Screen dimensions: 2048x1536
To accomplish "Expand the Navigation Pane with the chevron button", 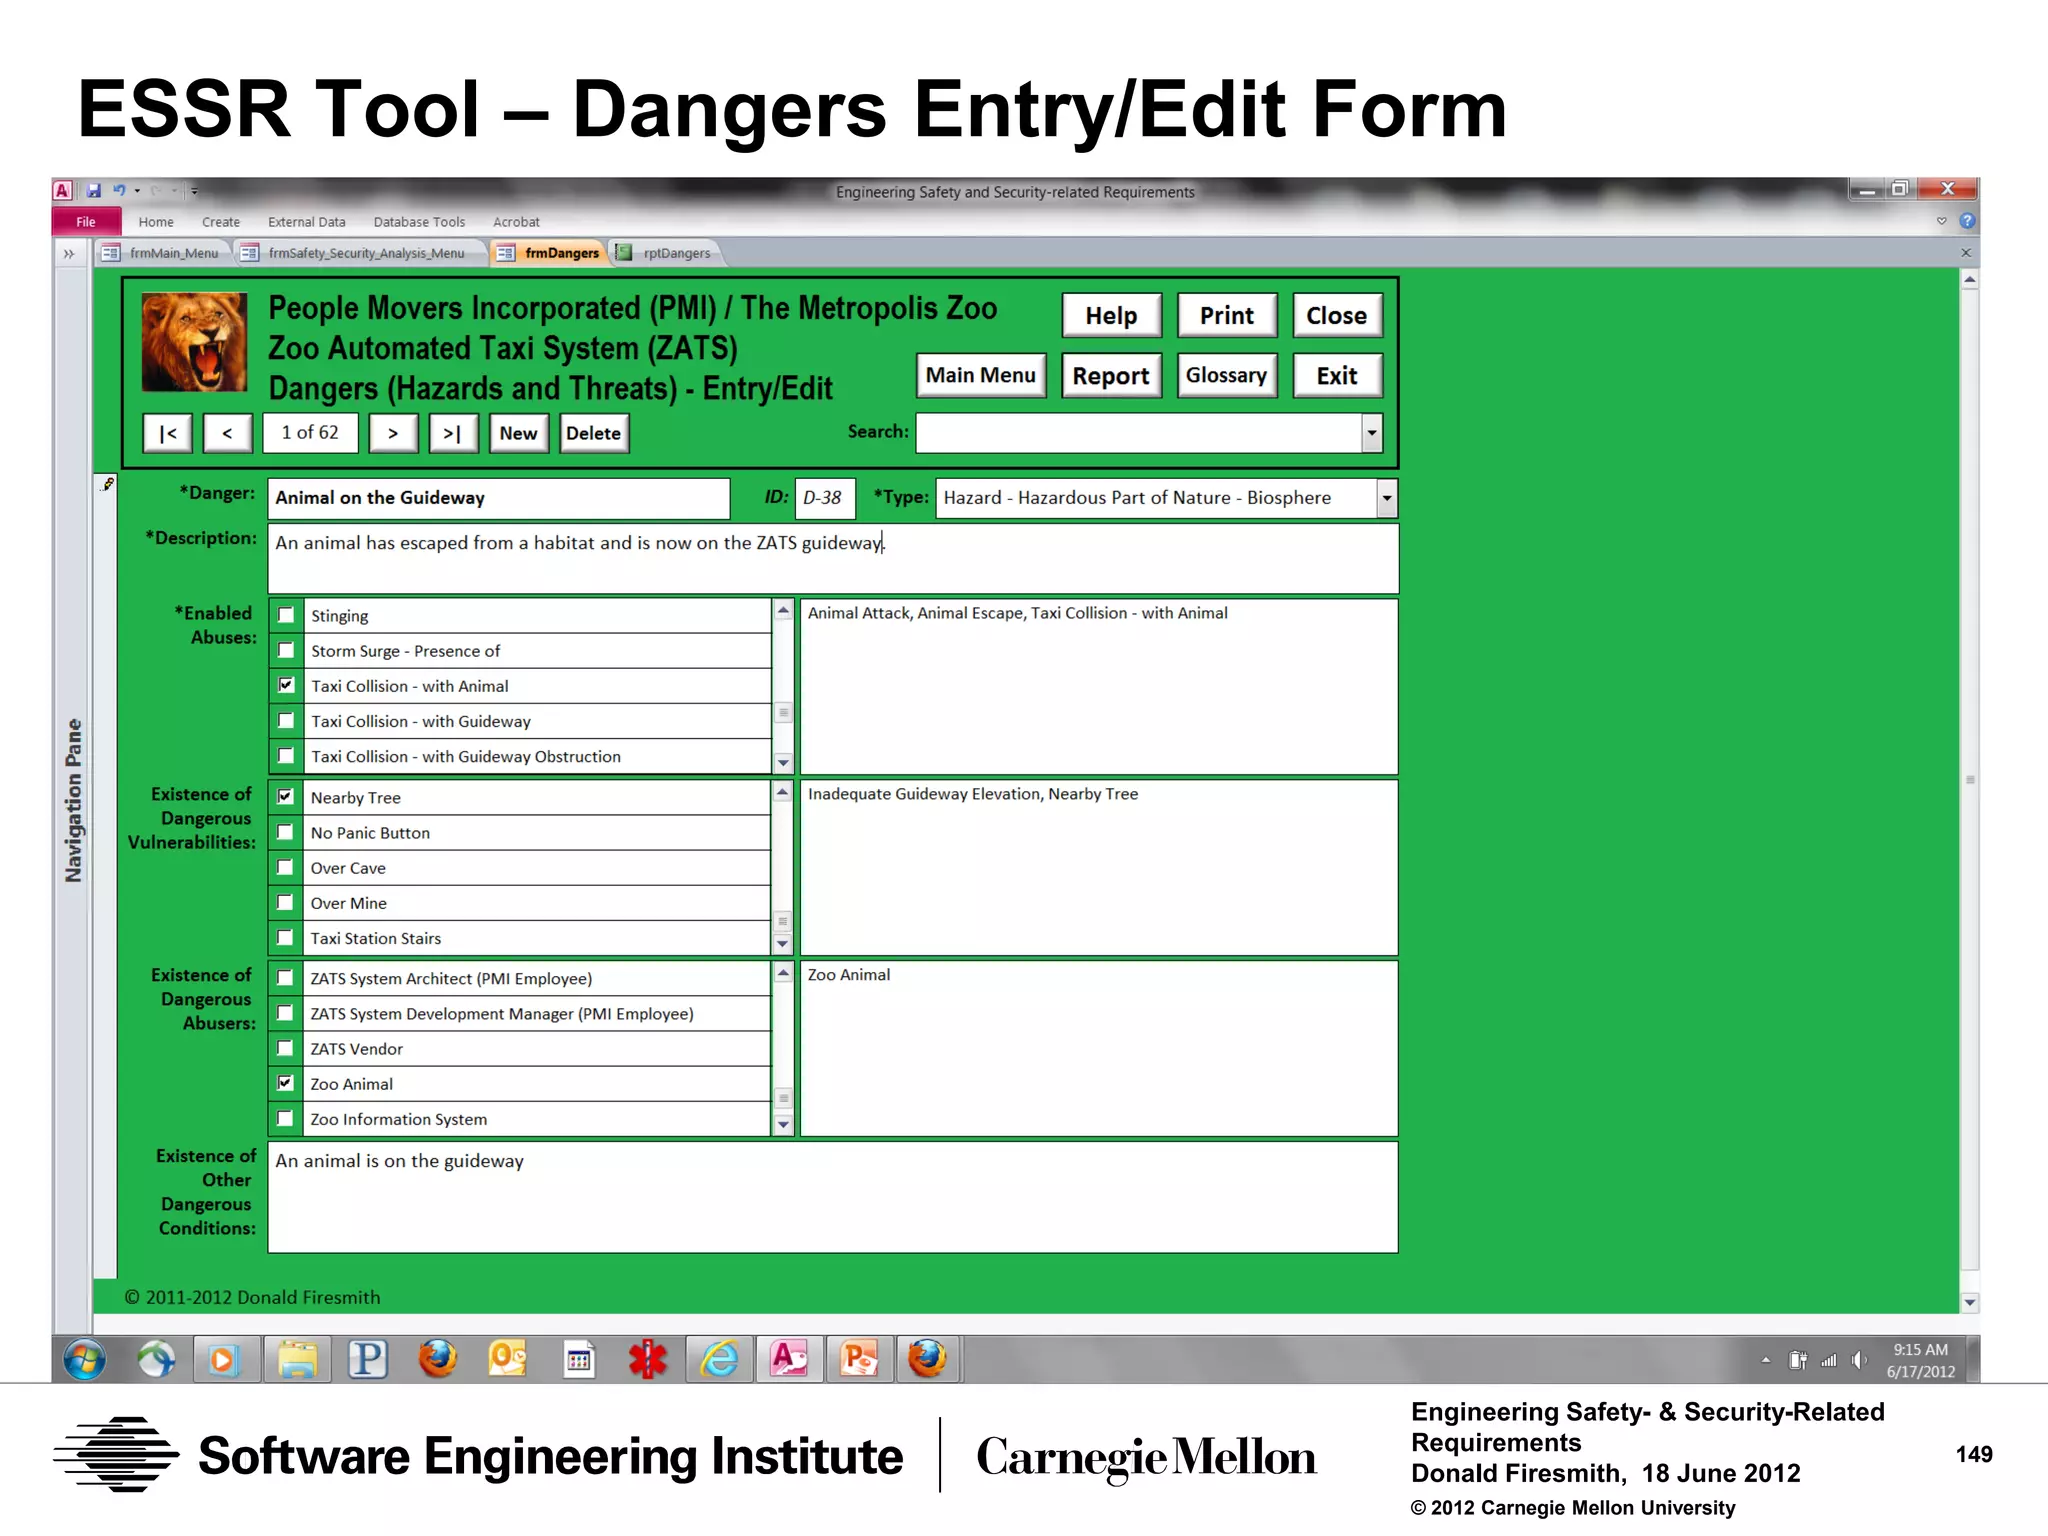I will click(x=69, y=253).
